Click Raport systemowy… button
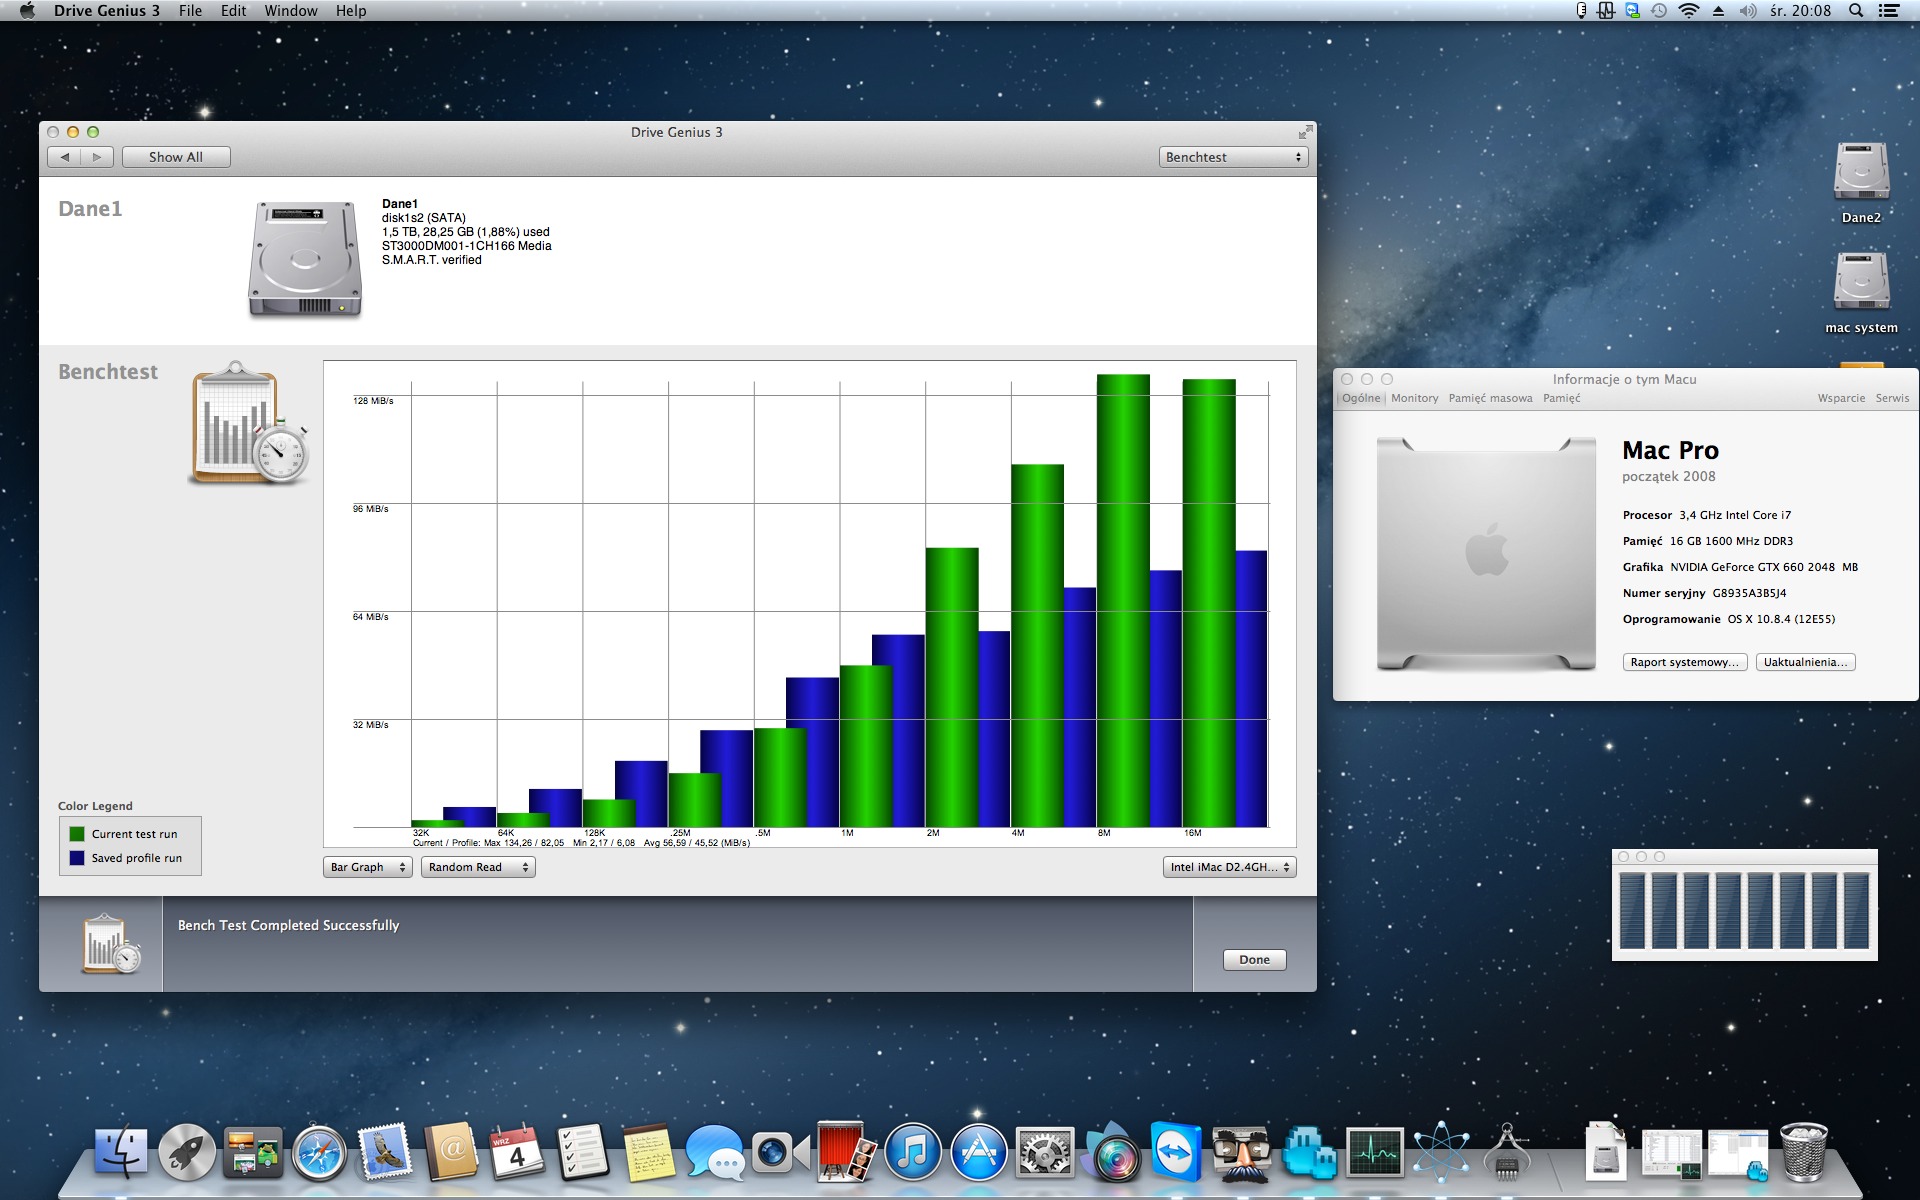 (1685, 662)
